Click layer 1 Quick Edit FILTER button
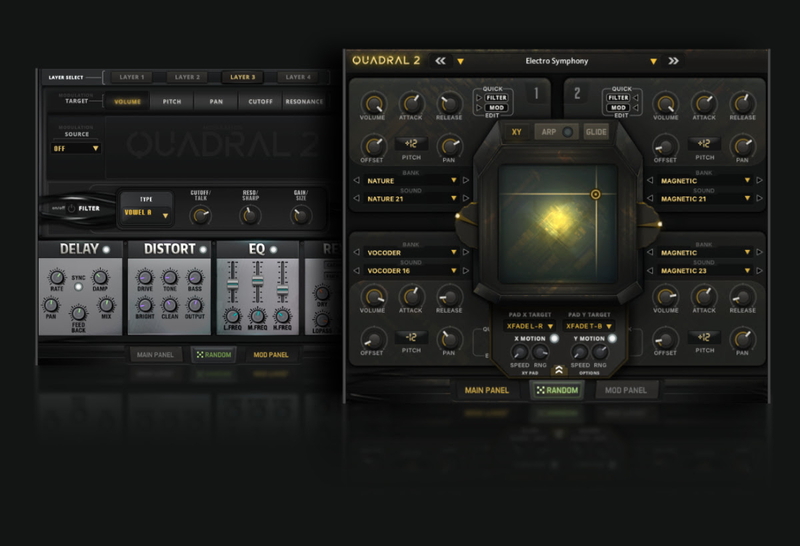800x546 pixels. pyautogui.click(x=496, y=97)
